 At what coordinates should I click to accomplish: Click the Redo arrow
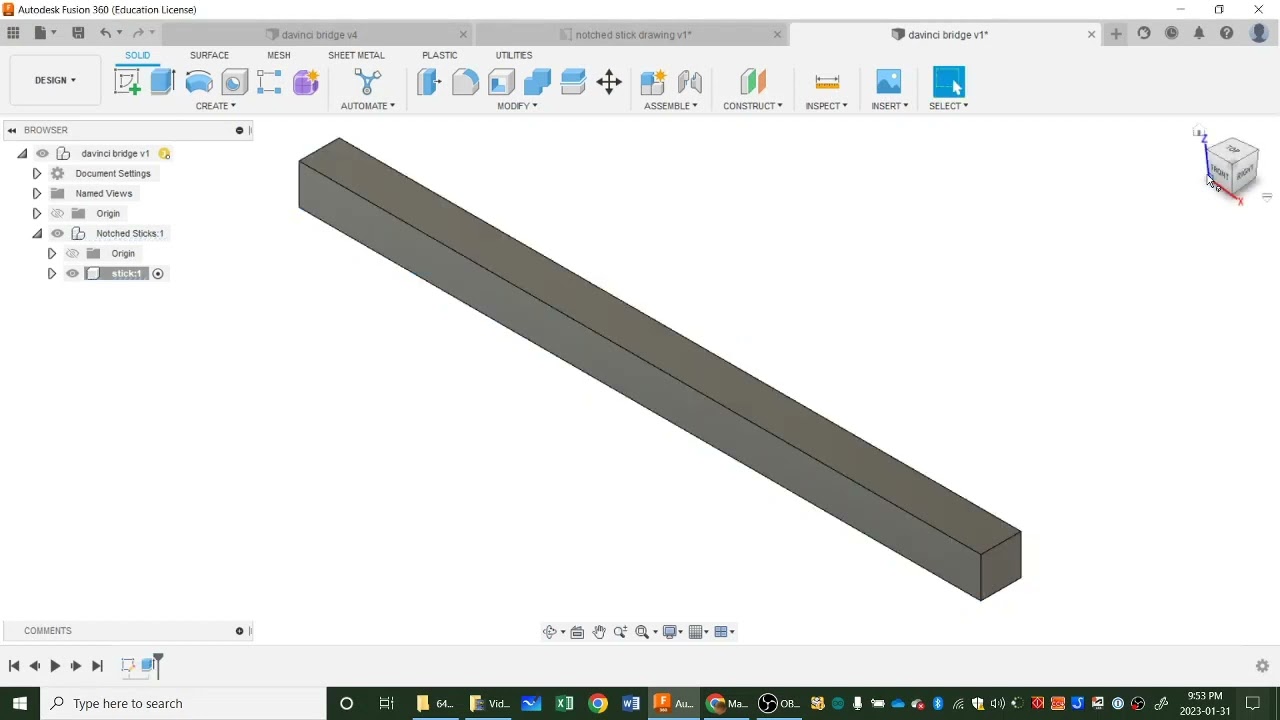pyautogui.click(x=138, y=33)
